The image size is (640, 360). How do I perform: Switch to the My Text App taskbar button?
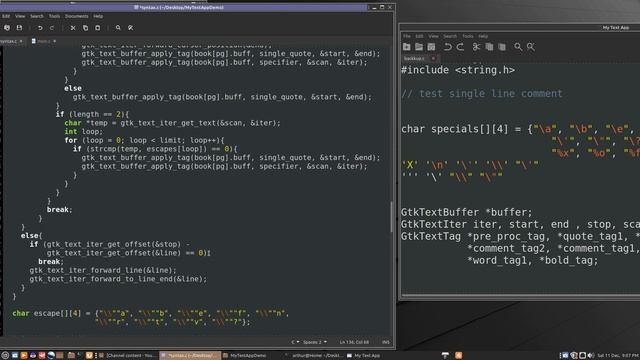pos(364,356)
